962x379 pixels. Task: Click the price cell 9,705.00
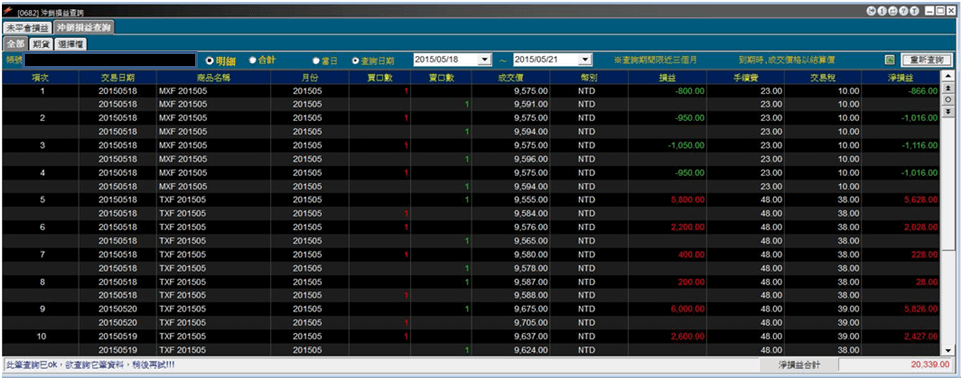point(531,323)
